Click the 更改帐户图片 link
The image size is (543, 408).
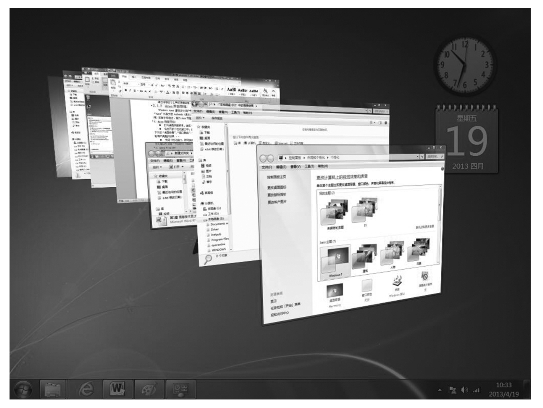276,202
